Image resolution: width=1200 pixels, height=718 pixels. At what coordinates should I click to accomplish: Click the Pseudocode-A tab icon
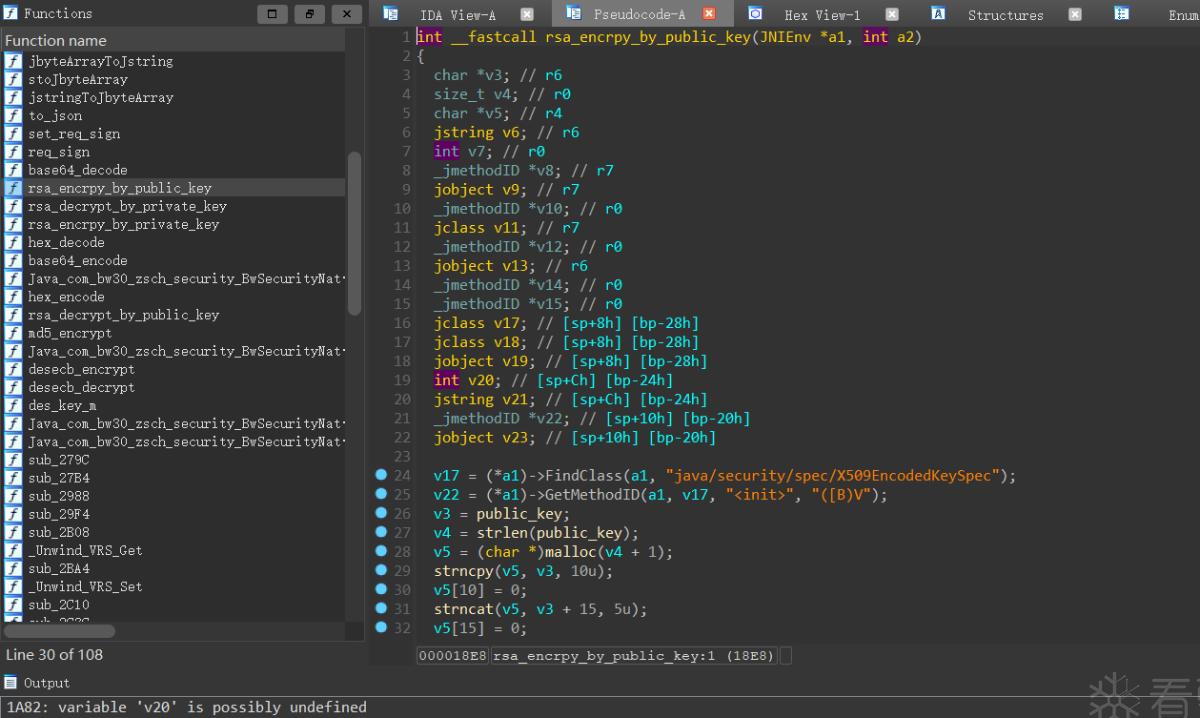(x=574, y=14)
